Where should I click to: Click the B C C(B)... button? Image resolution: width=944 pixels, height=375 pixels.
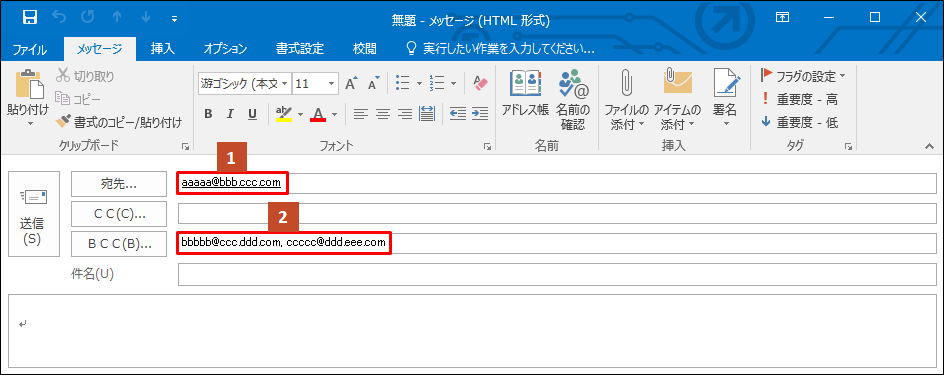(x=119, y=243)
